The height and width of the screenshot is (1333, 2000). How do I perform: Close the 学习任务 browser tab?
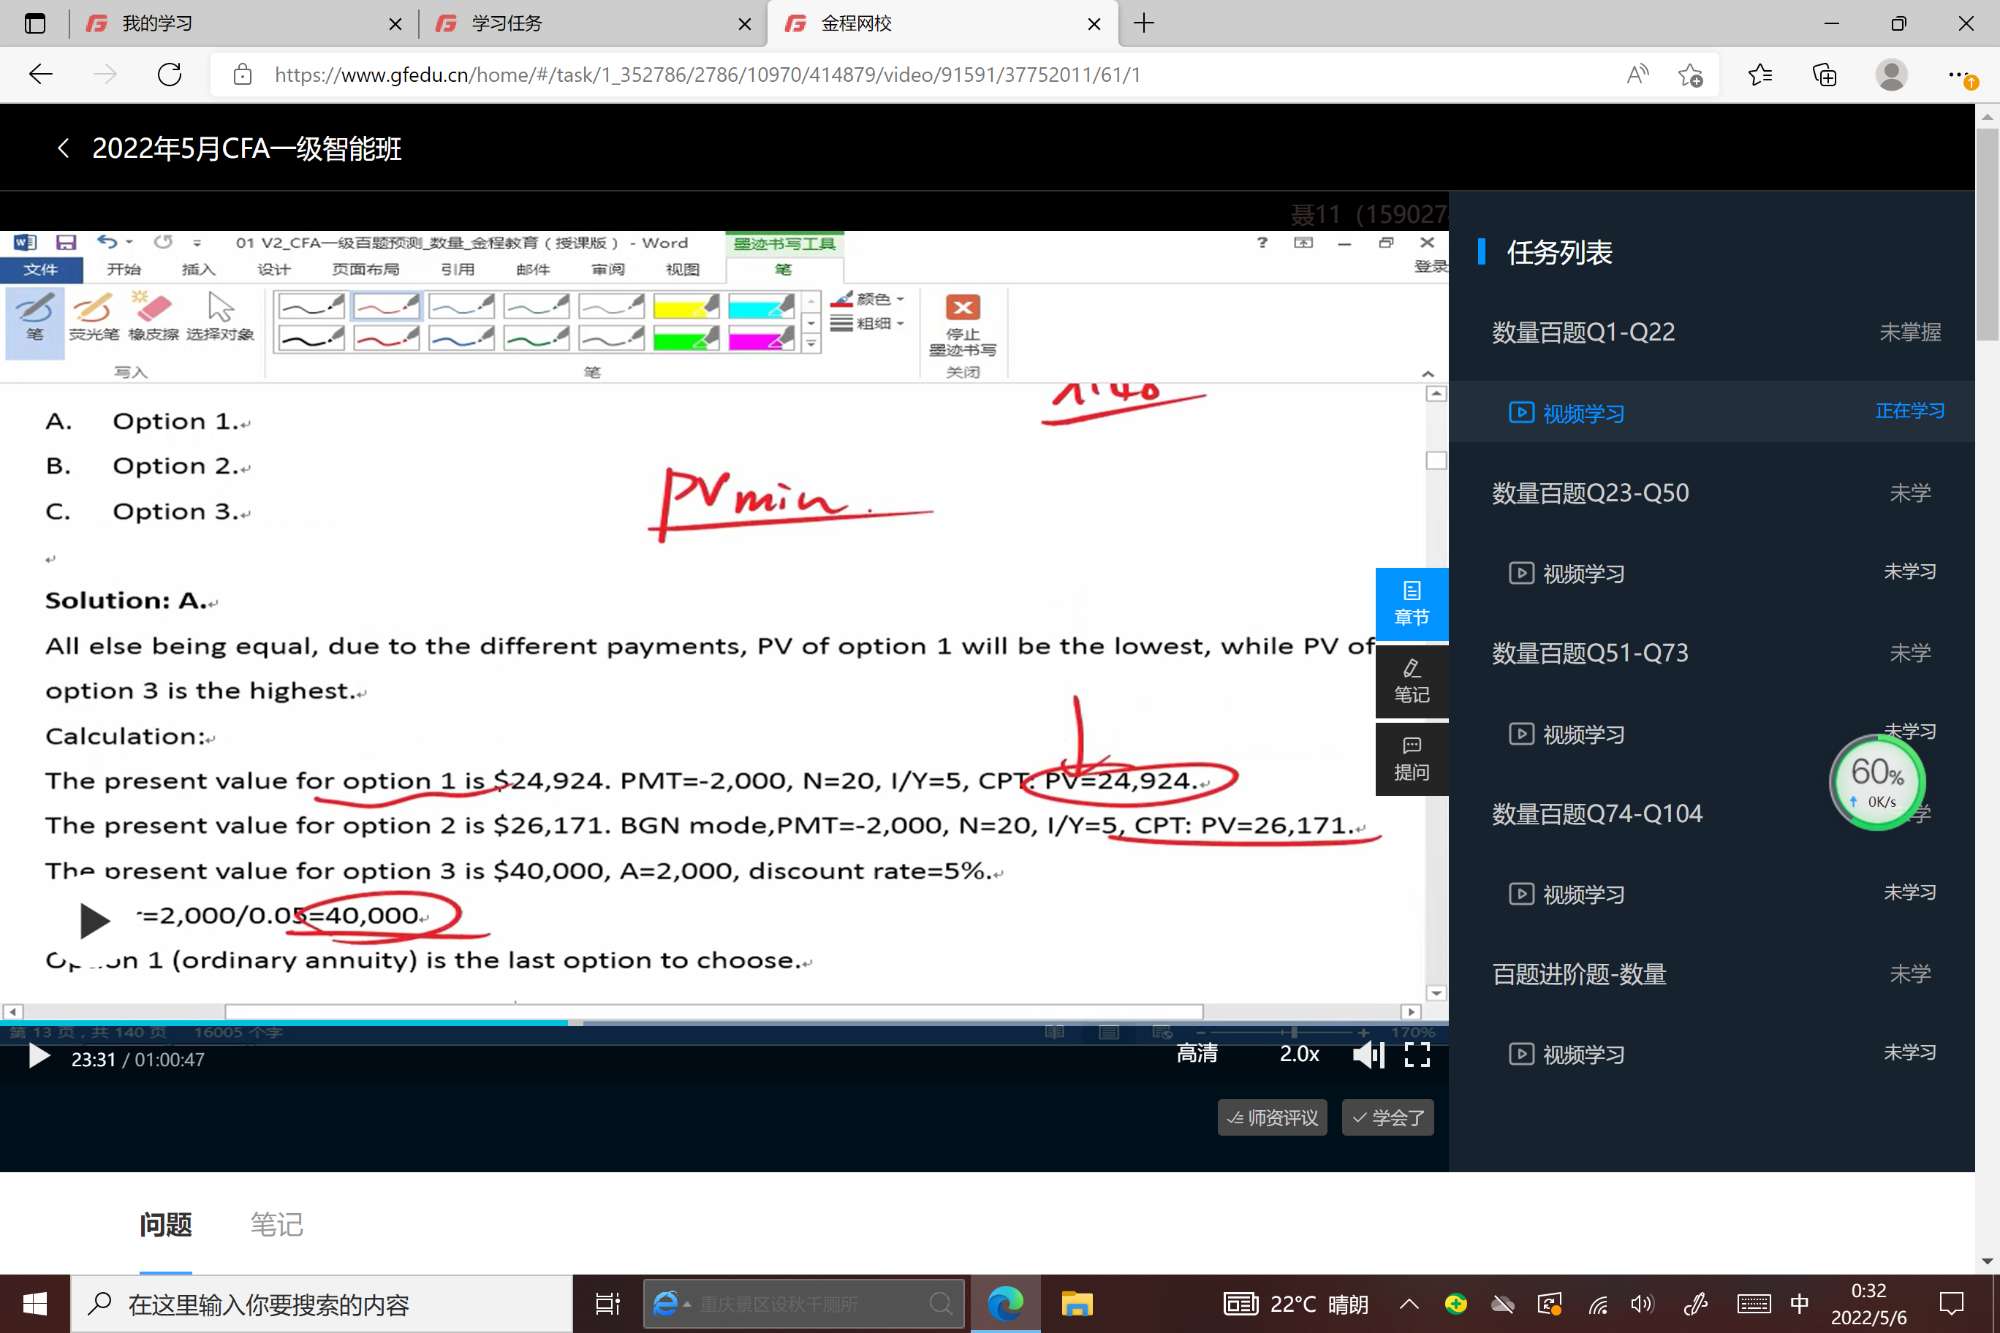pos(744,23)
